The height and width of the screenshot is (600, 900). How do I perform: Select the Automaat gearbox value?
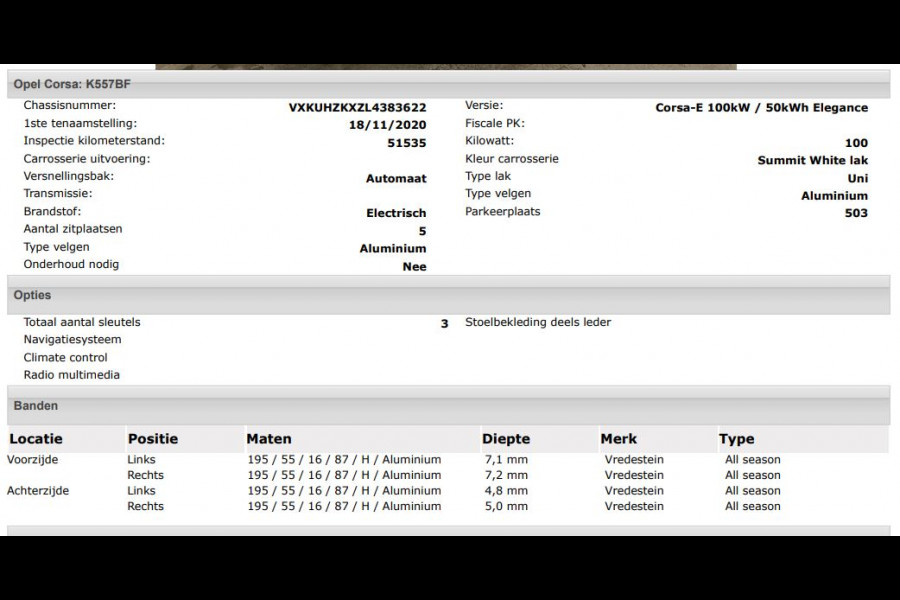click(x=396, y=179)
